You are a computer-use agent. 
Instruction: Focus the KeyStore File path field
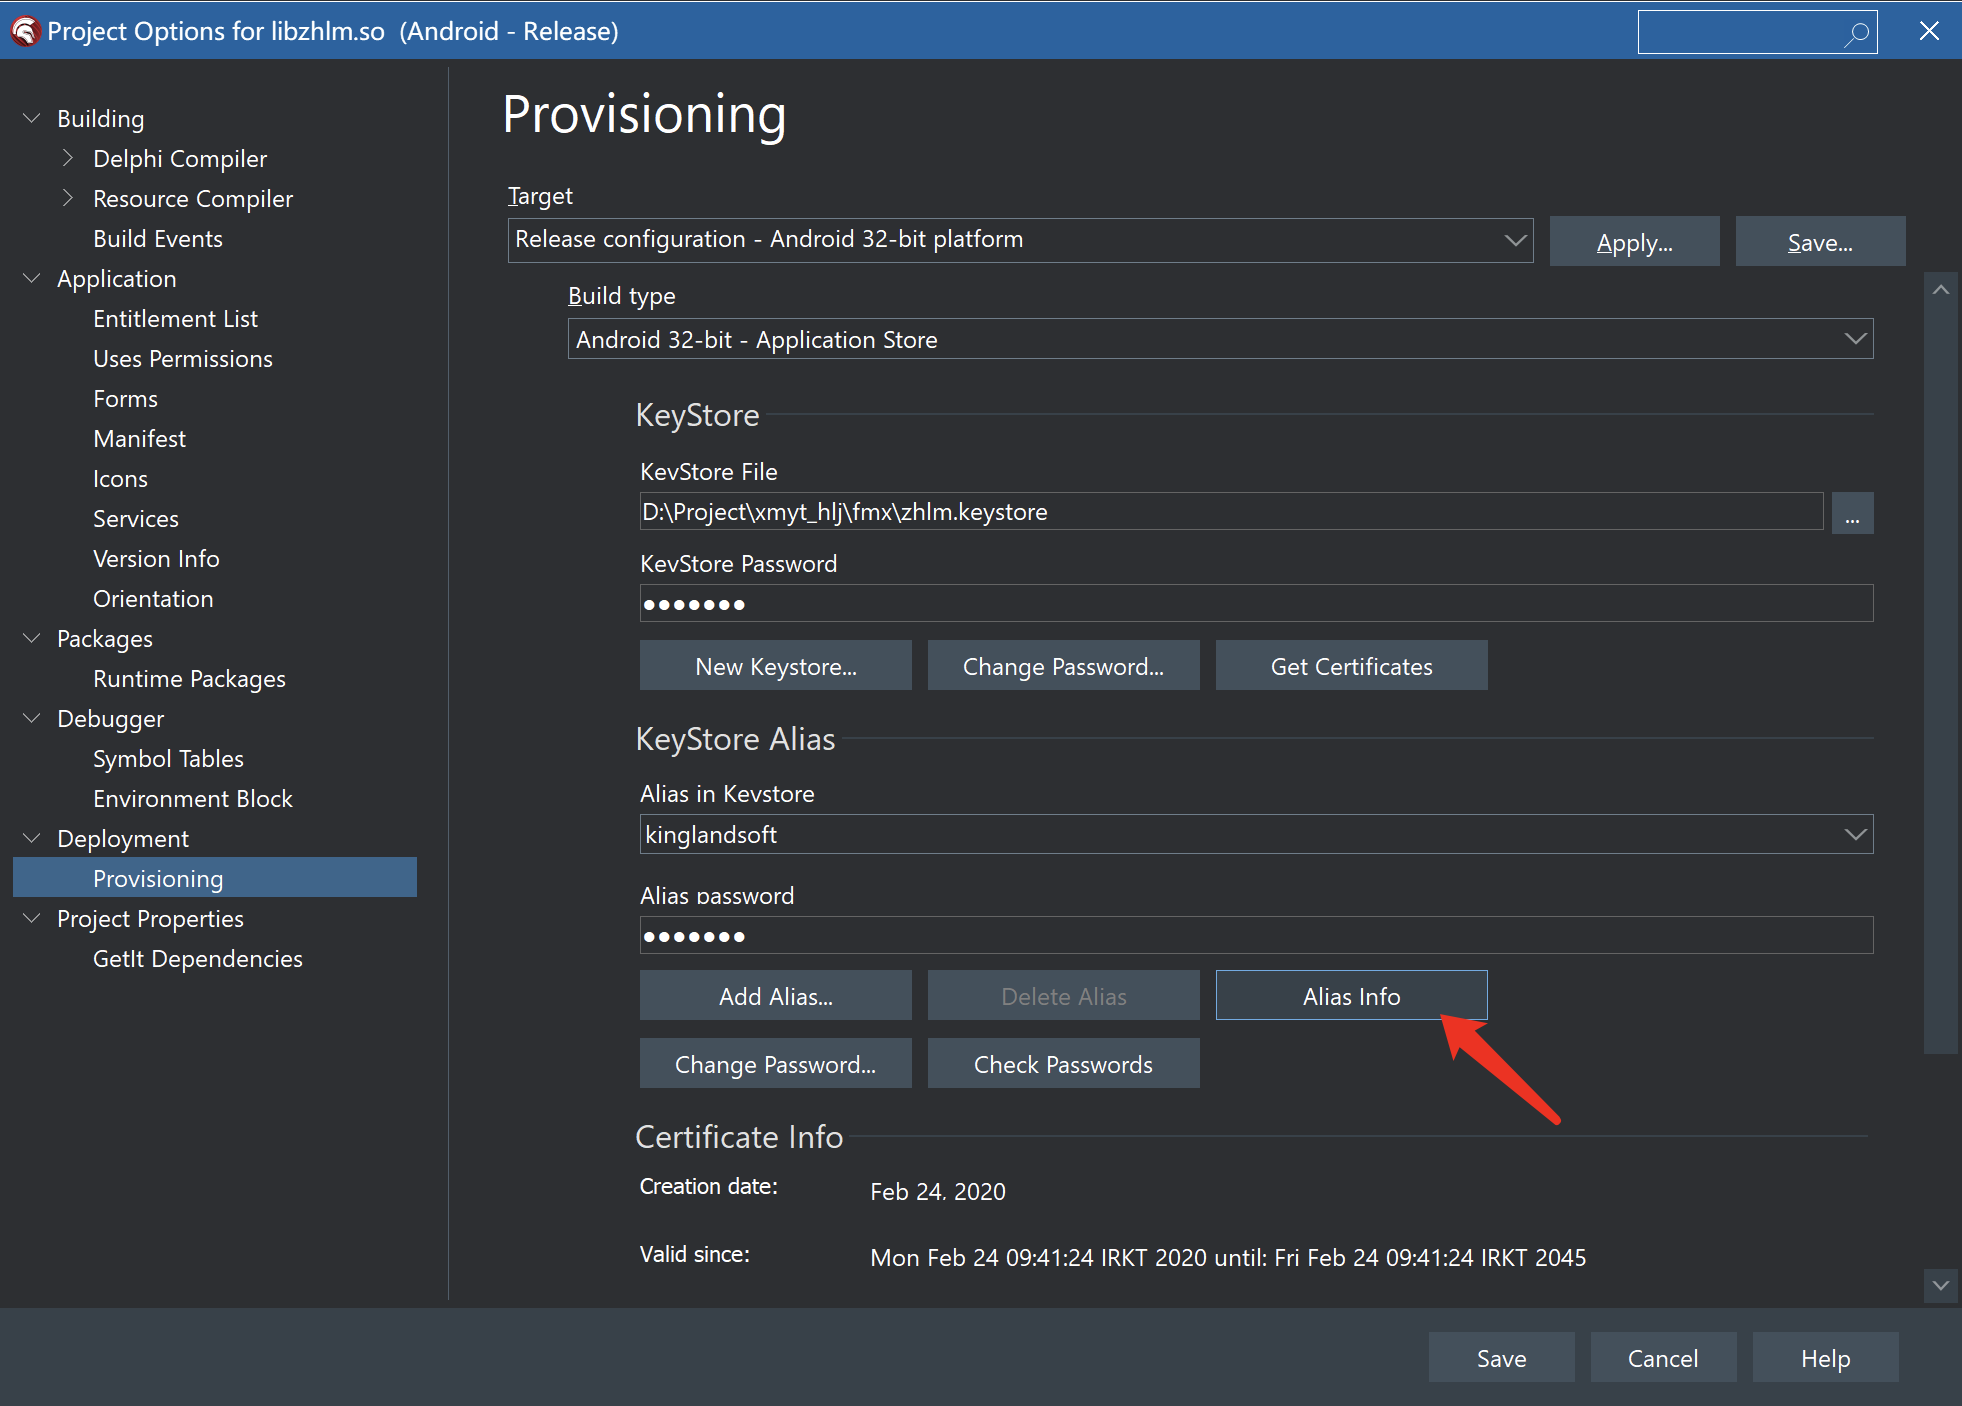[1232, 511]
